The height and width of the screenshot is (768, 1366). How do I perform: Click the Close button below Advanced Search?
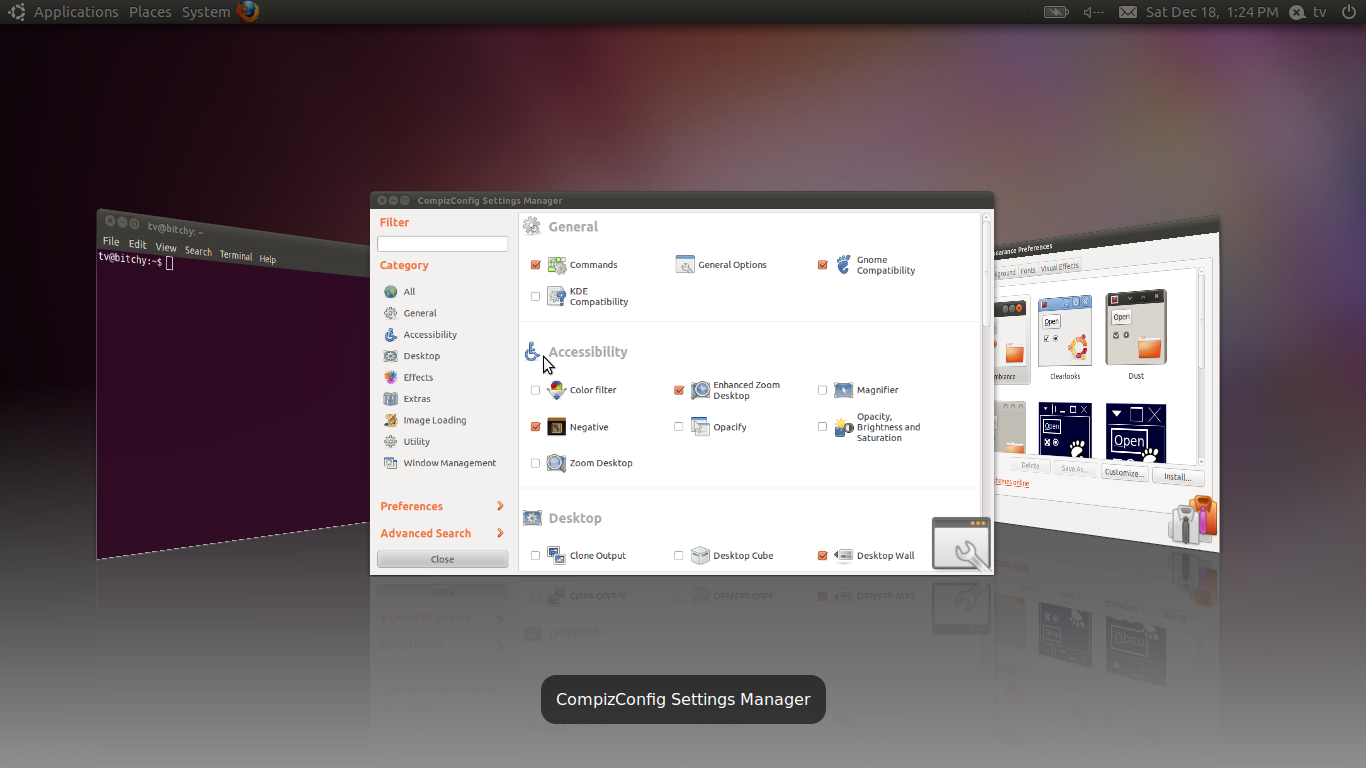point(442,558)
